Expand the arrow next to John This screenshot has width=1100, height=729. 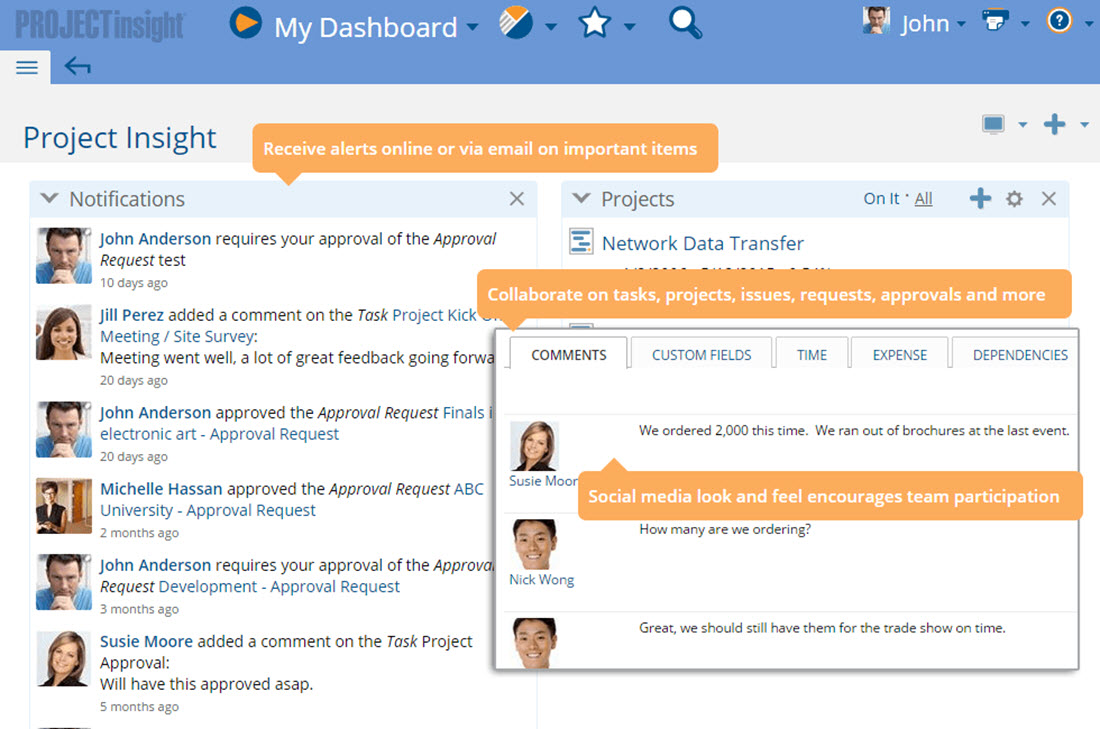click(x=961, y=24)
